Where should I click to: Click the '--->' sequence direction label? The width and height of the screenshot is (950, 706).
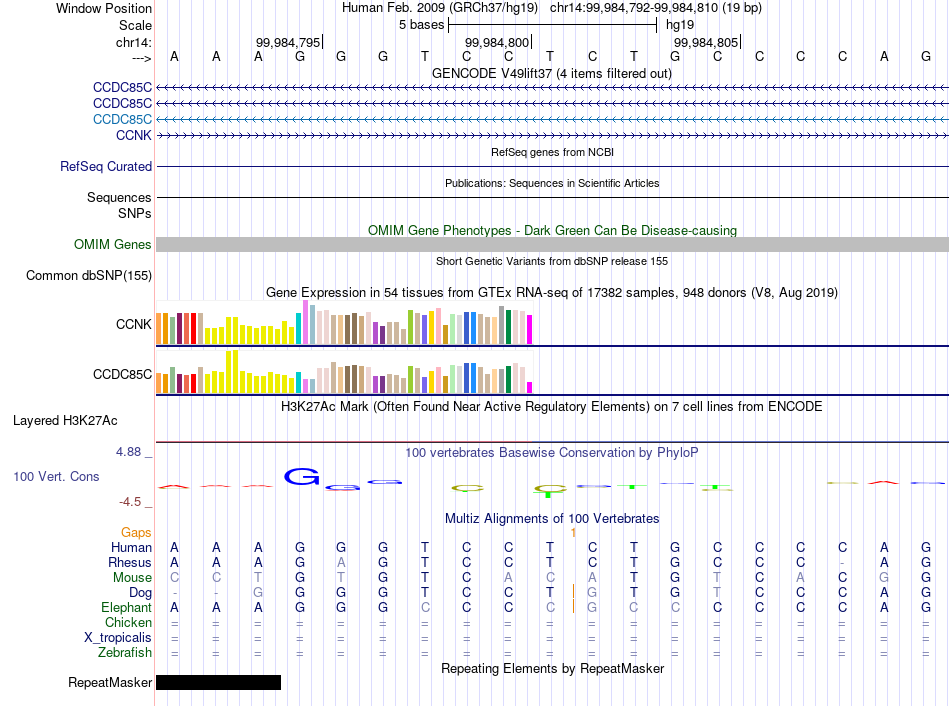[141, 58]
